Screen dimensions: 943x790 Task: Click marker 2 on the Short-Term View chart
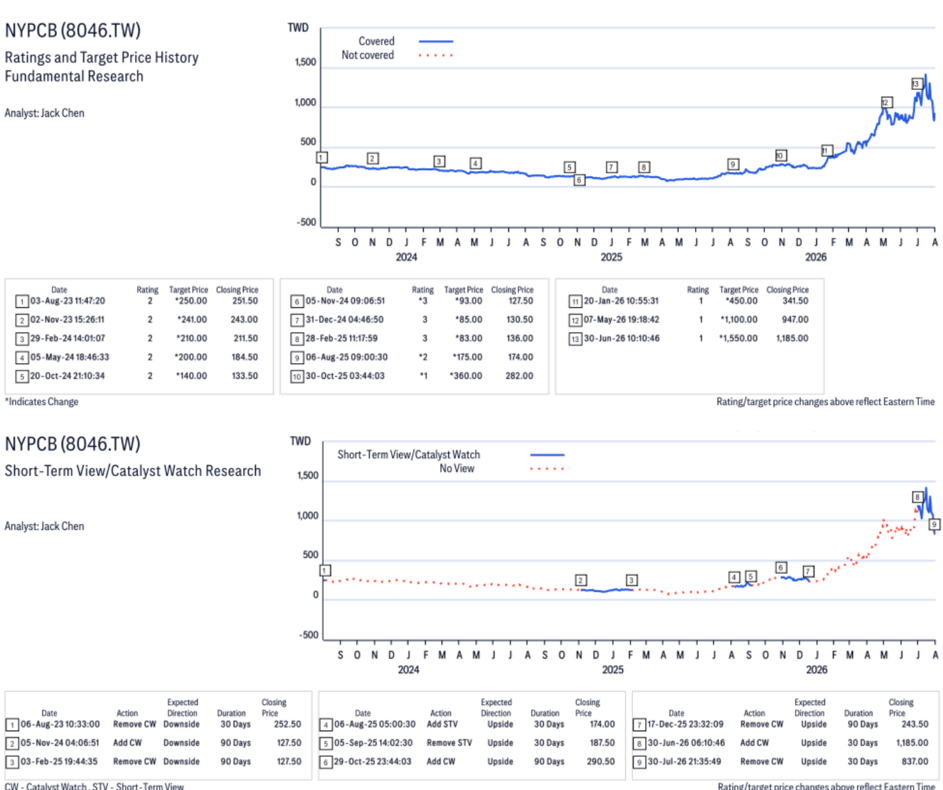pyautogui.click(x=580, y=580)
